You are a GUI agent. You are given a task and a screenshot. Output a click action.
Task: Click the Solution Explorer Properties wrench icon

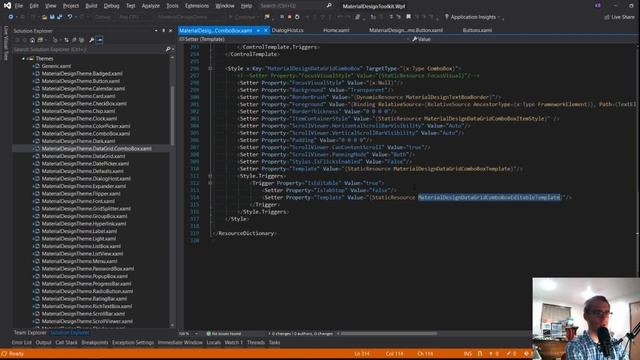click(91, 40)
